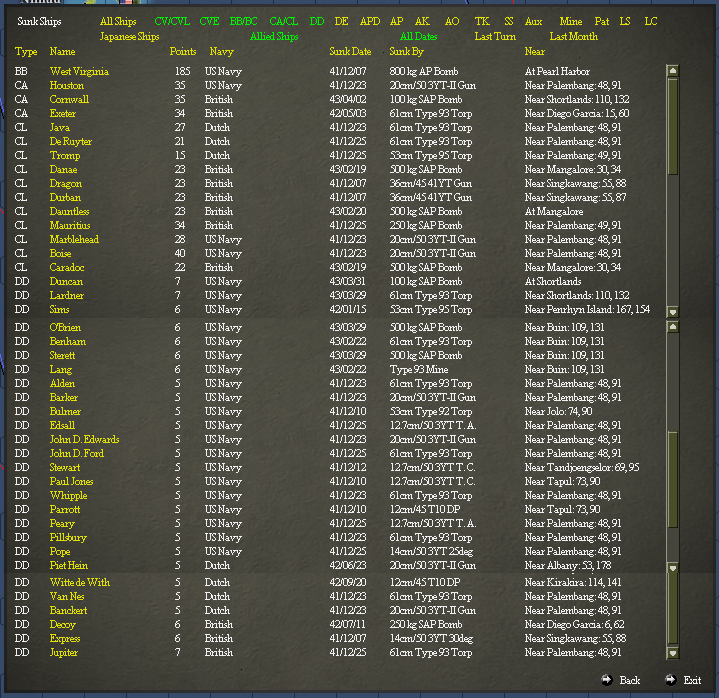Toggle the LC ship type filter

(x=651, y=22)
